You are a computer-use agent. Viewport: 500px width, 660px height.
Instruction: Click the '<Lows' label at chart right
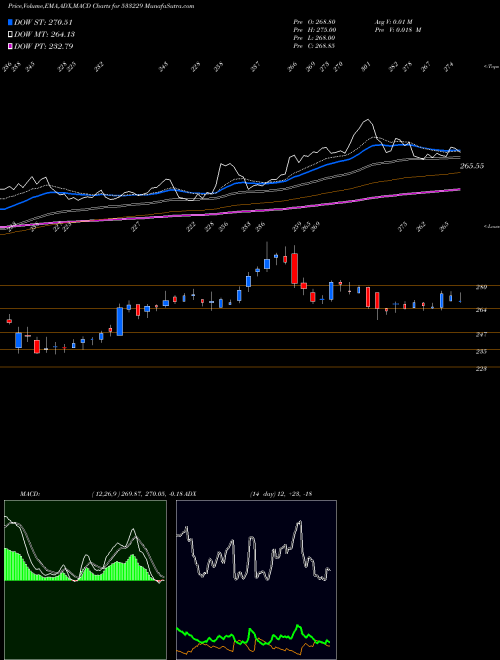(492, 226)
